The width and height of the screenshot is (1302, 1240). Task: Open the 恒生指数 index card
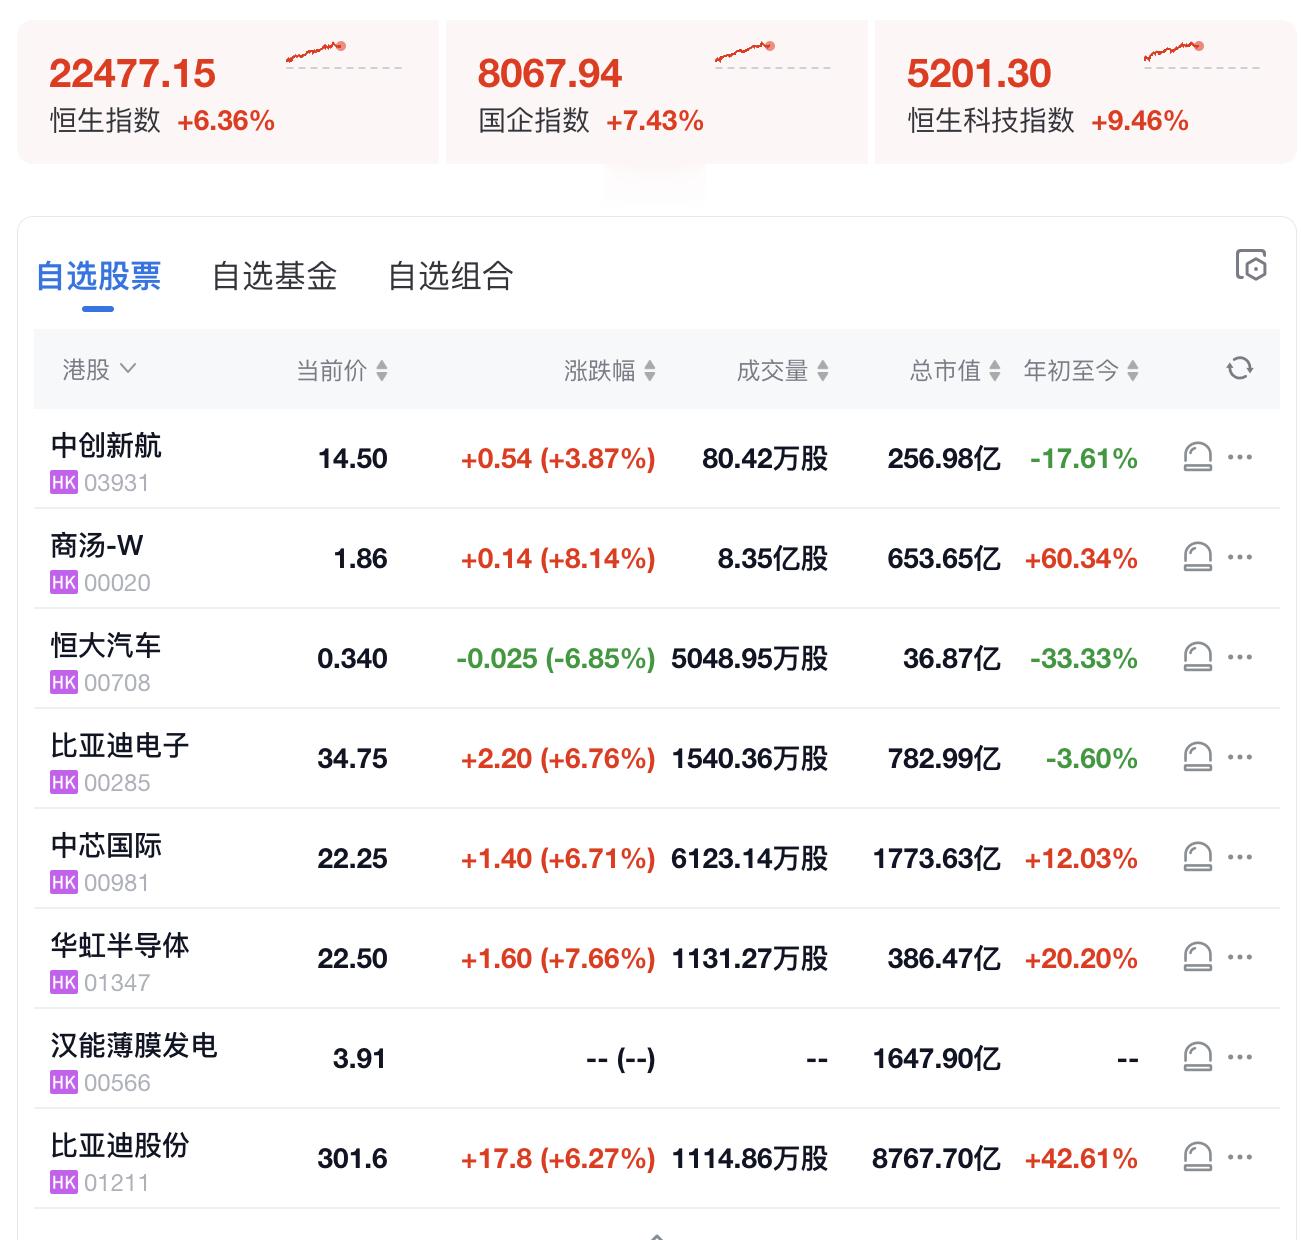click(x=228, y=92)
